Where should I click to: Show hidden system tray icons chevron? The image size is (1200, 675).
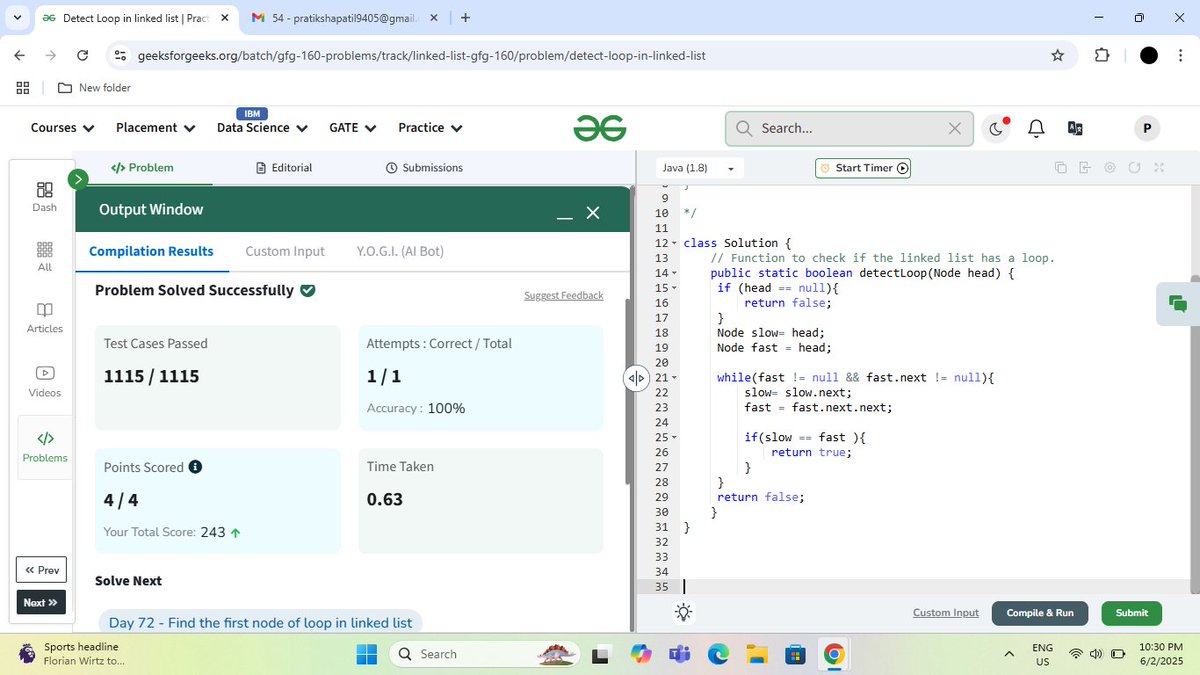click(x=1009, y=654)
